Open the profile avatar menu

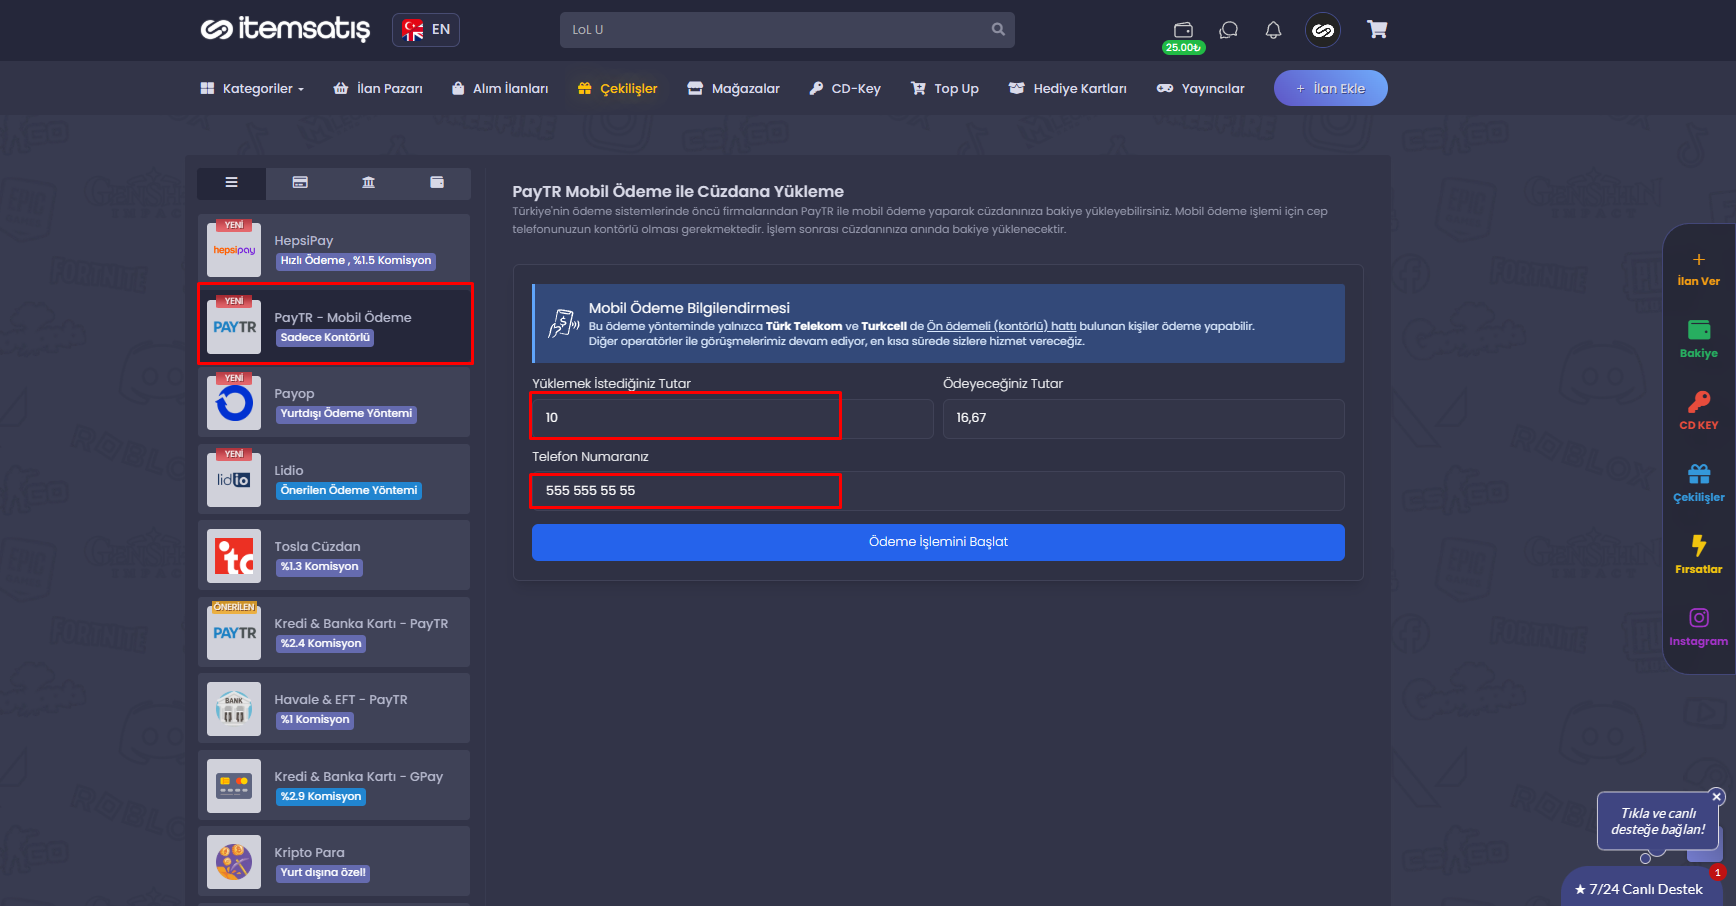tap(1323, 30)
